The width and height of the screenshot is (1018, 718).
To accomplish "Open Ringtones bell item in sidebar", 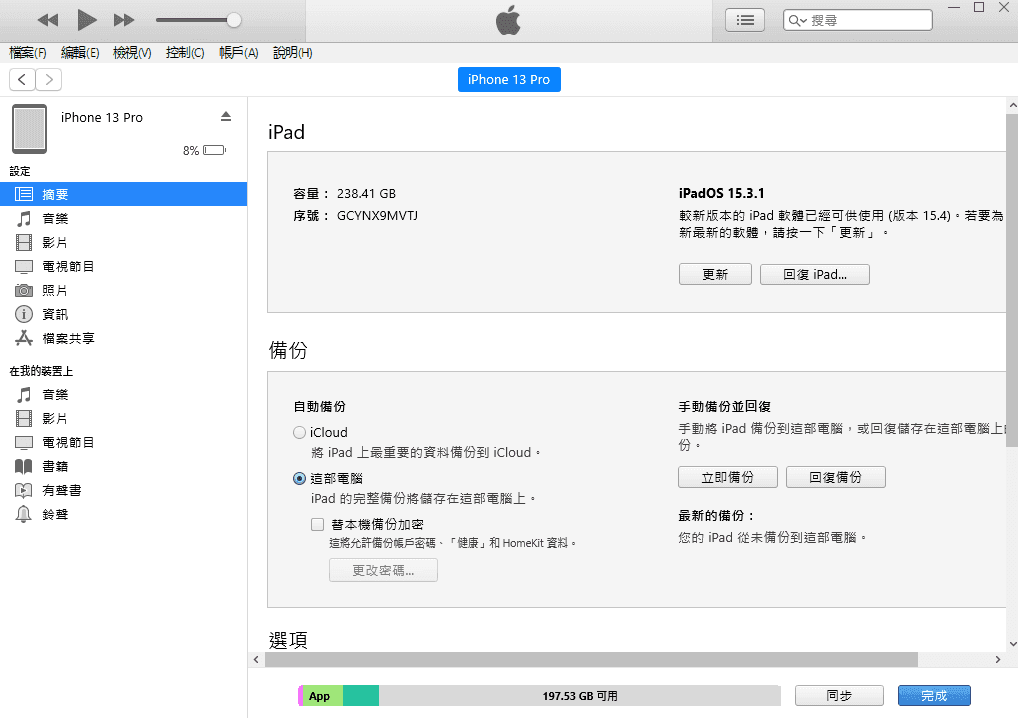I will click(24, 514).
